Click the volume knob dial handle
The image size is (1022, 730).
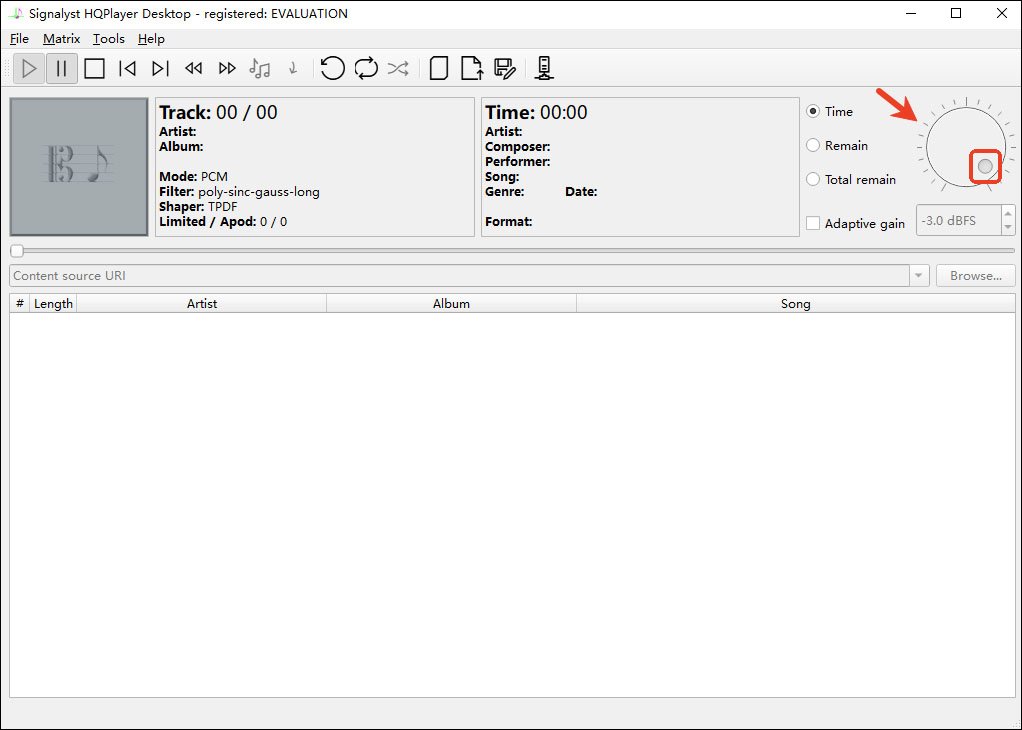point(985,166)
